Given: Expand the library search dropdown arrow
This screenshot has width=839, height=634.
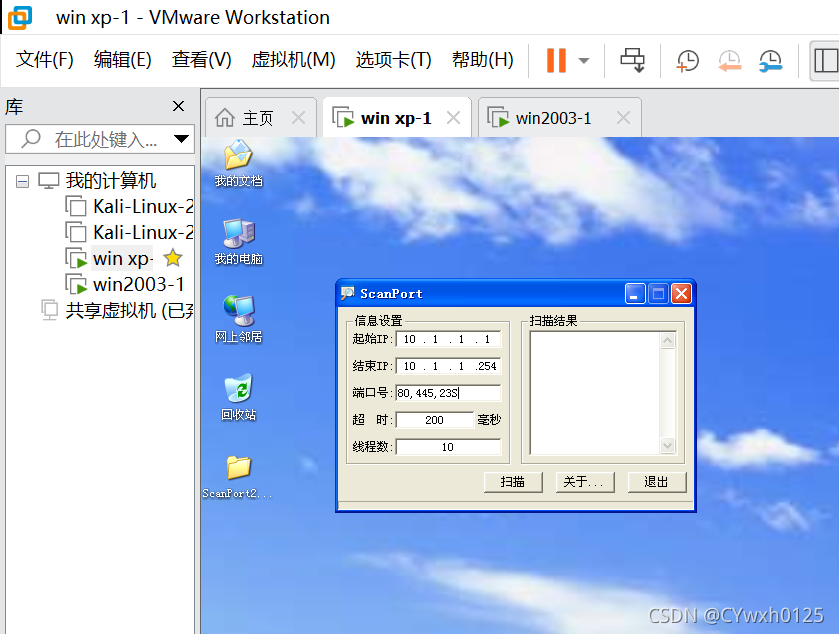Looking at the screenshot, I should tap(182, 139).
